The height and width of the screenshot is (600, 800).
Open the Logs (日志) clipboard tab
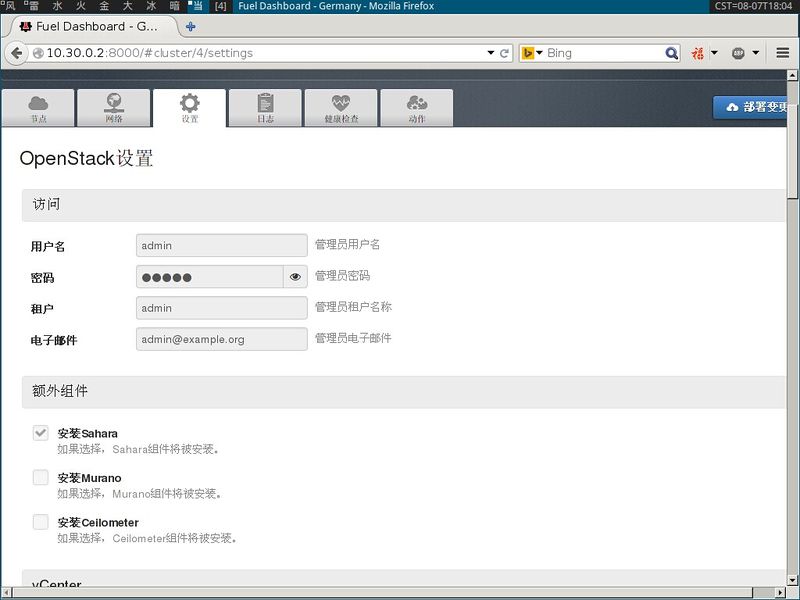(265, 108)
